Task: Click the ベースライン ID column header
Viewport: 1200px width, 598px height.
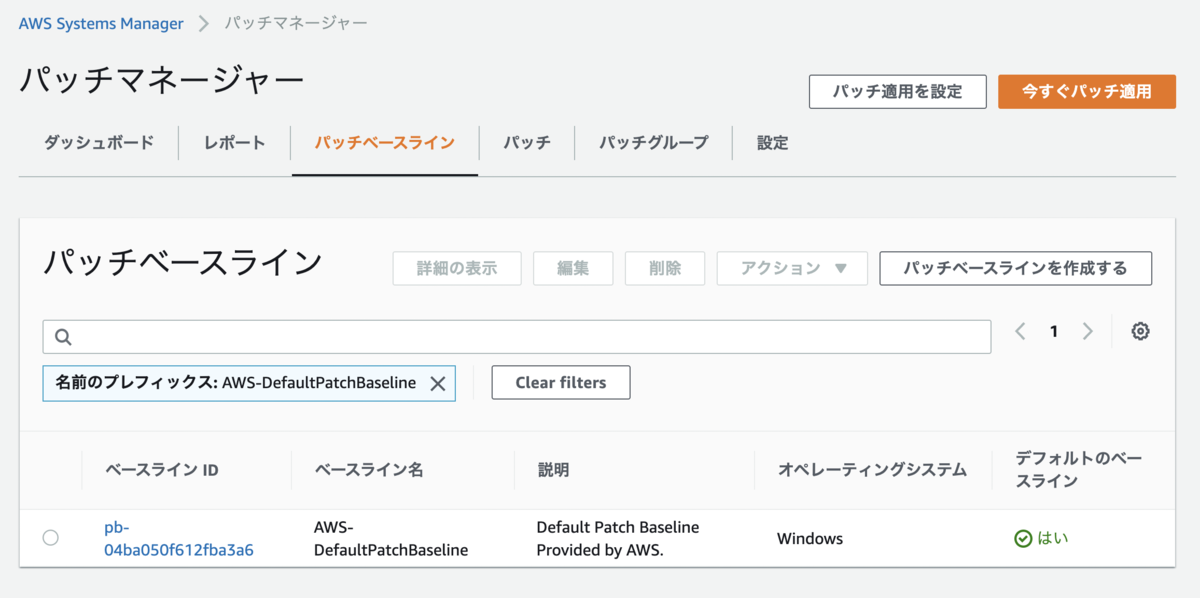Action: click(161, 469)
